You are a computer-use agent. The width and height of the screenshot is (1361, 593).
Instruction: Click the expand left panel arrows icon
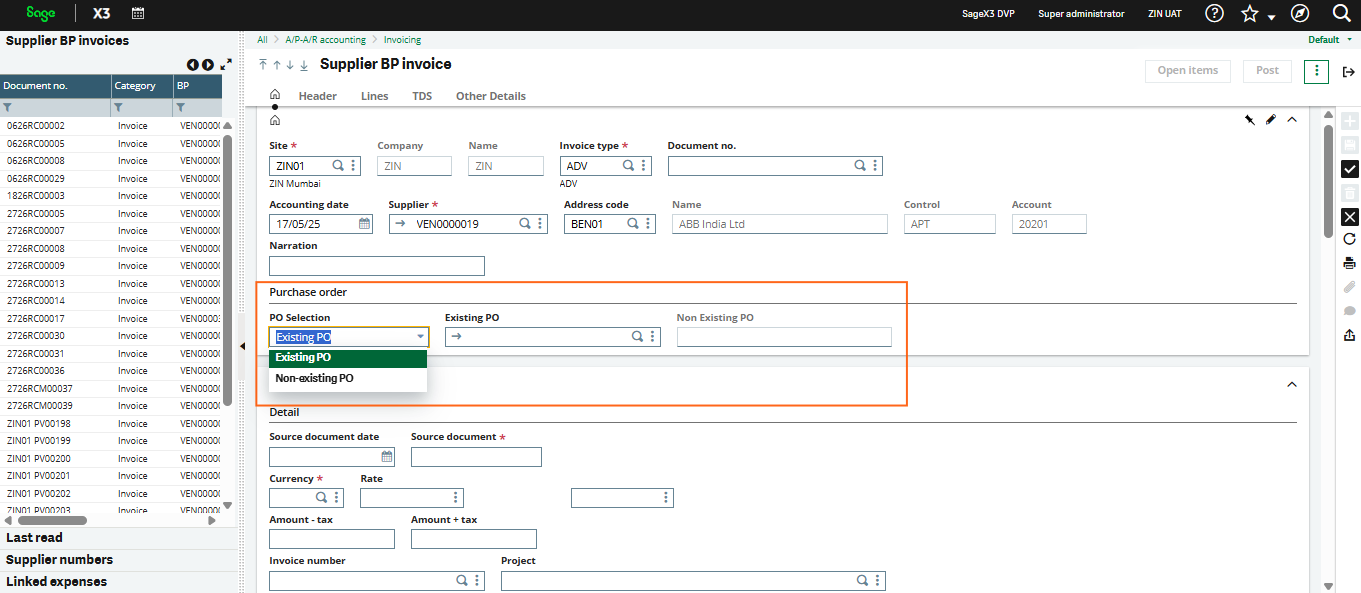(225, 63)
